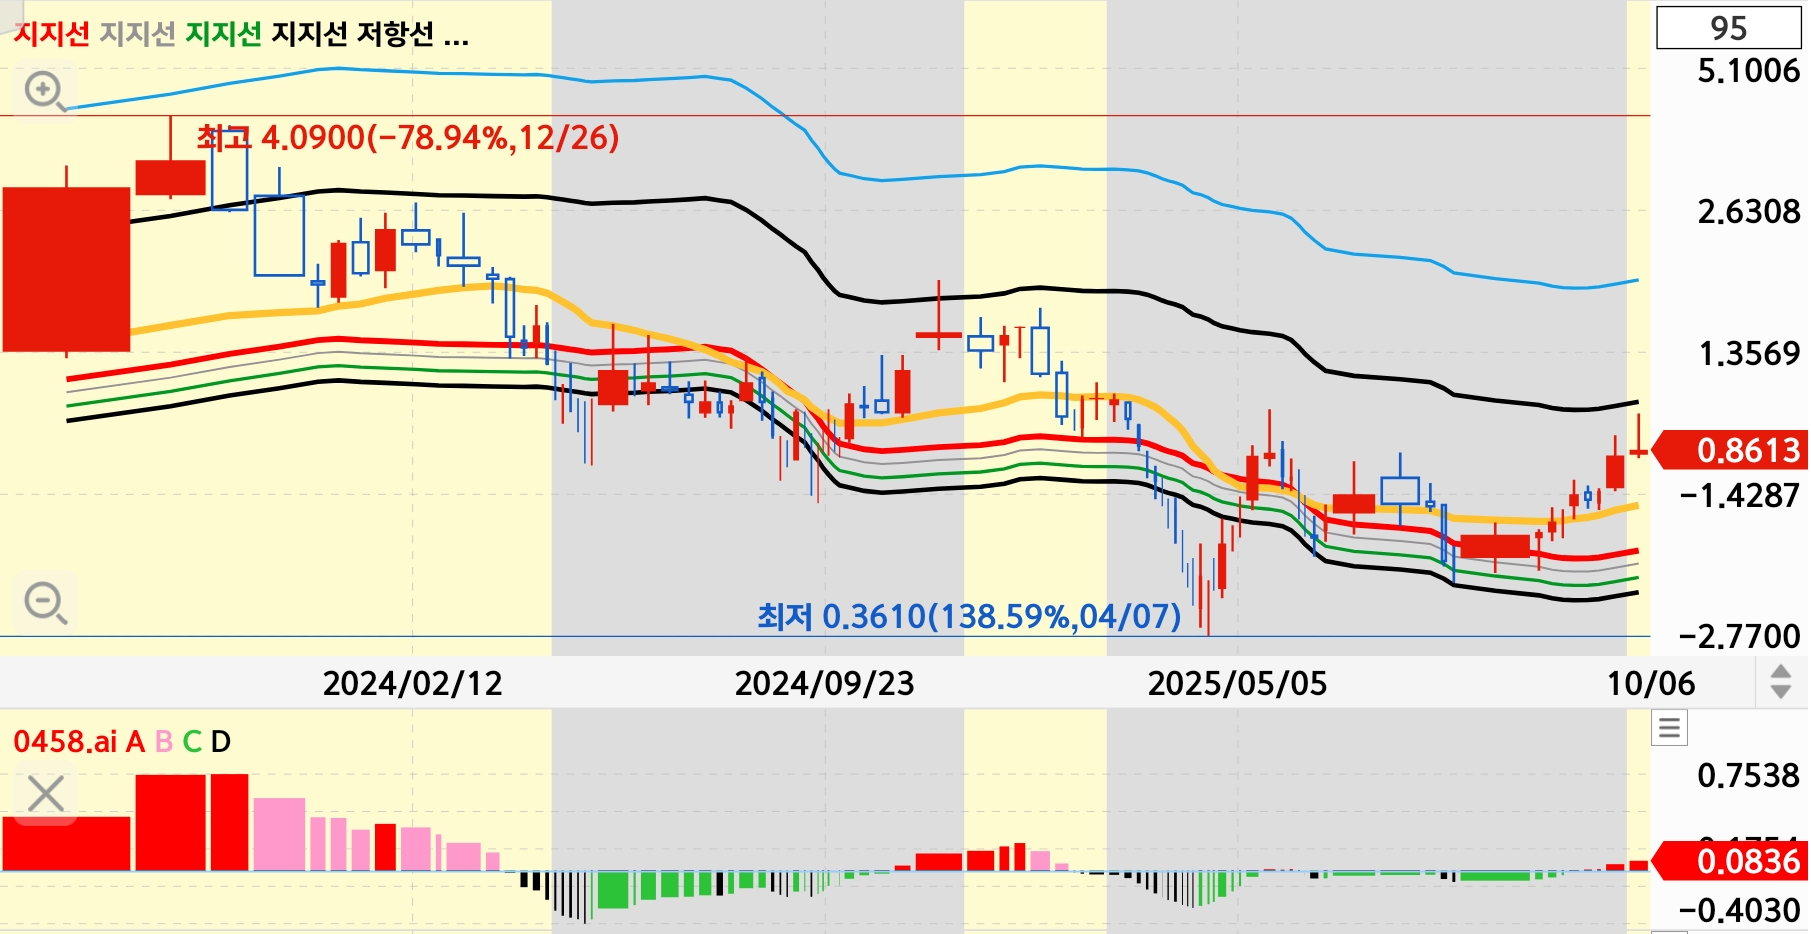Click the 2.6308 price axis value

[x=1748, y=212]
